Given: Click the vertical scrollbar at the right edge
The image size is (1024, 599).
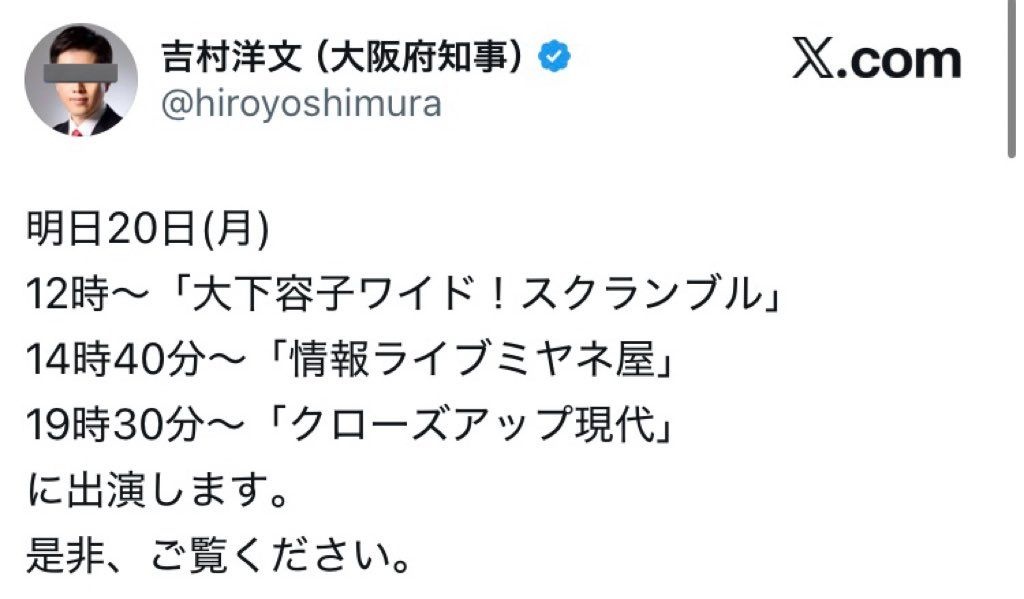Looking at the screenshot, I should pos(1011,80).
